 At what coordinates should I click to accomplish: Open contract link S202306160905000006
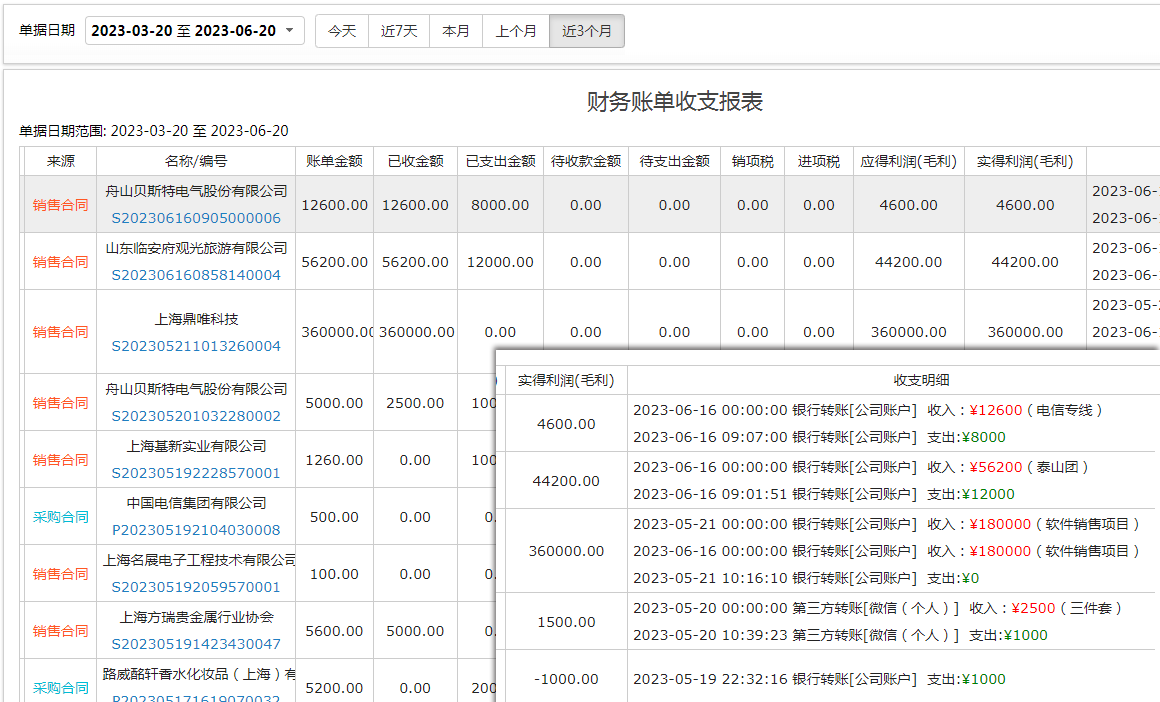pos(196,218)
